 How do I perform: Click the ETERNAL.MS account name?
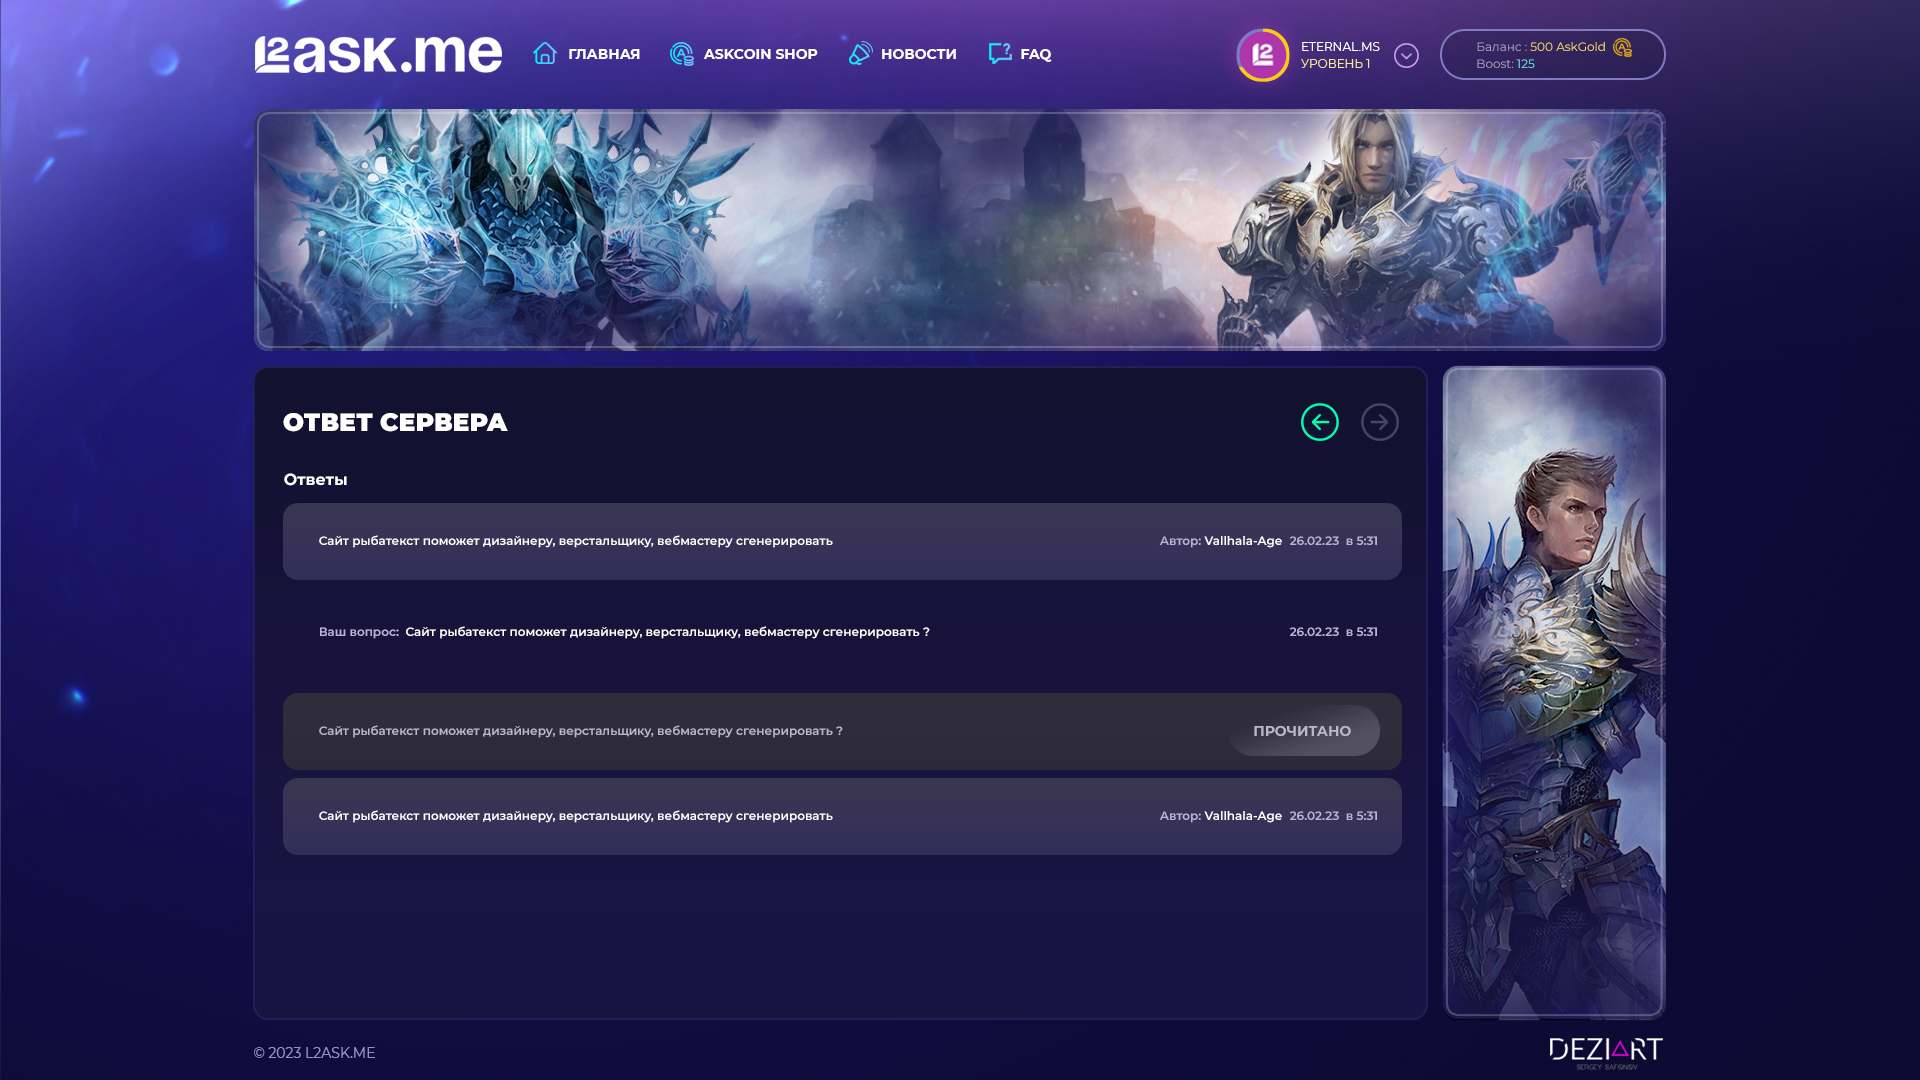pyautogui.click(x=1340, y=46)
